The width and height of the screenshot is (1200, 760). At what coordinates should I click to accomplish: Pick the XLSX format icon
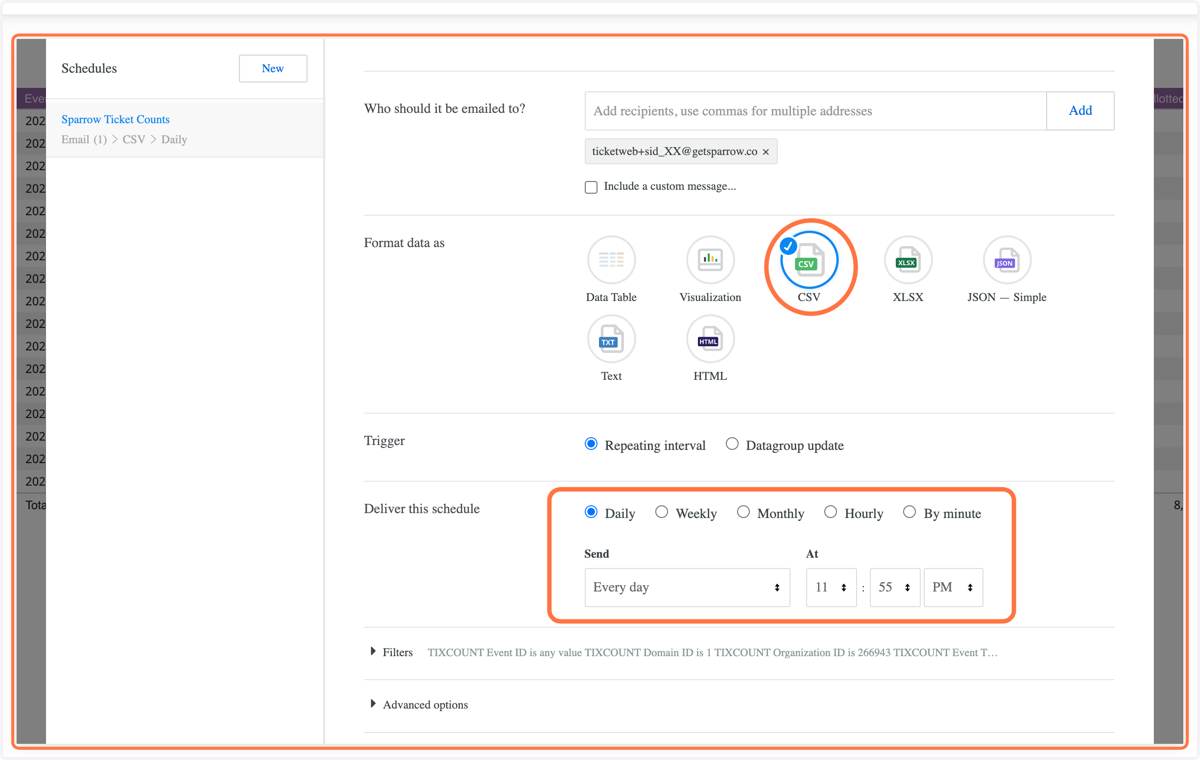tap(908, 260)
